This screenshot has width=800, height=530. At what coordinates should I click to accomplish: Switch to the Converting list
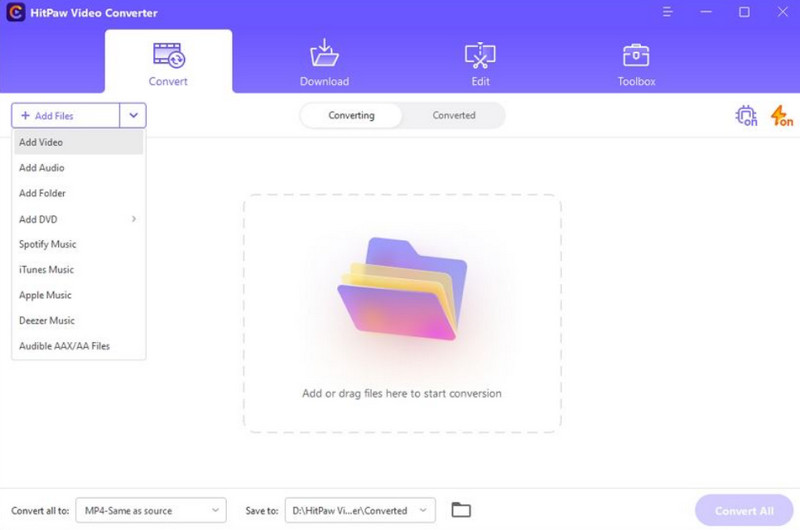(351, 115)
